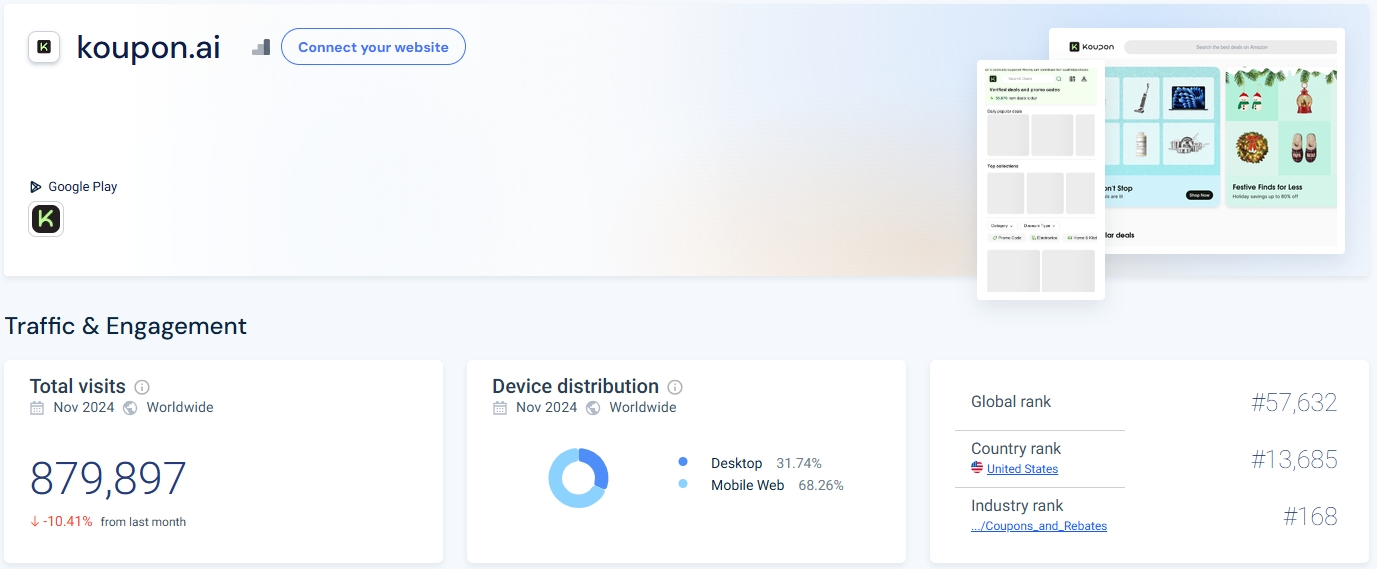Click Nov 2024 in Total visits card

point(84,408)
